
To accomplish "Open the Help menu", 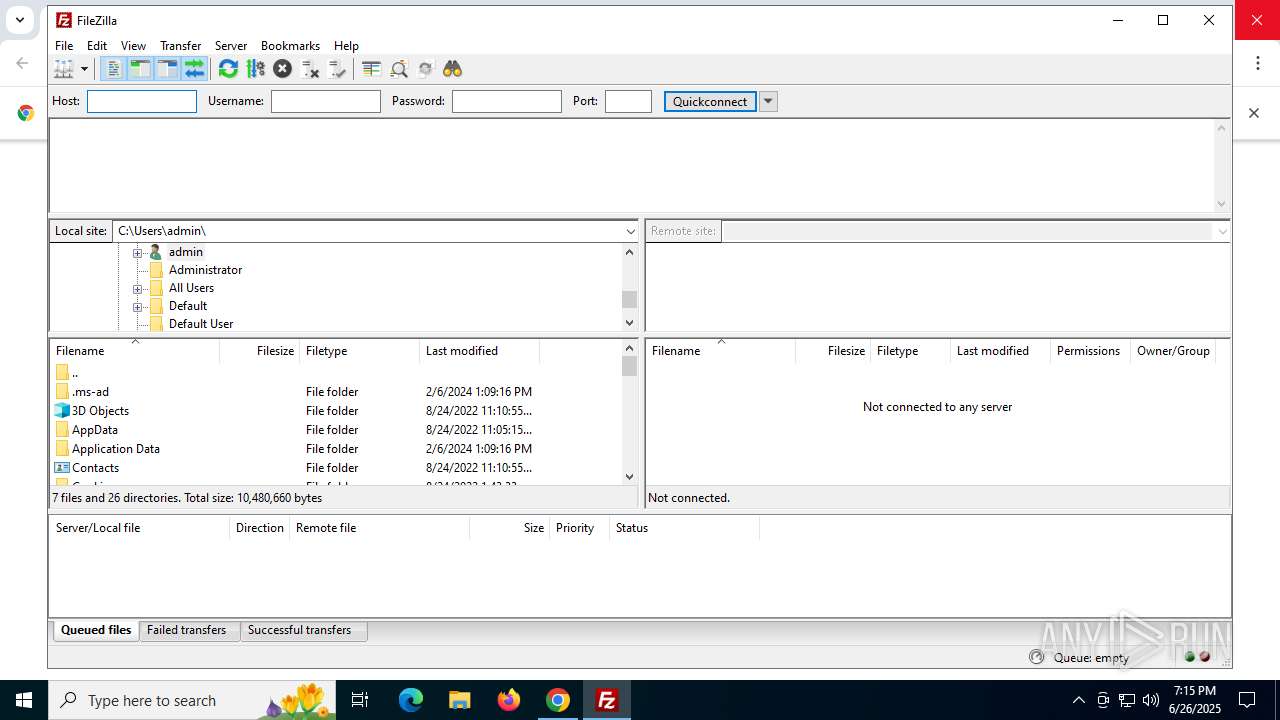I will 346,46.
